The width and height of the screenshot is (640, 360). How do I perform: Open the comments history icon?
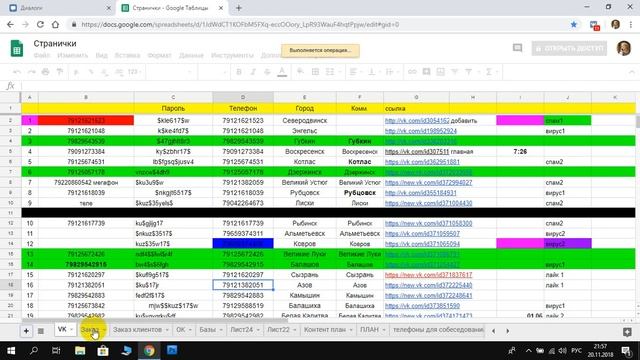click(x=518, y=48)
